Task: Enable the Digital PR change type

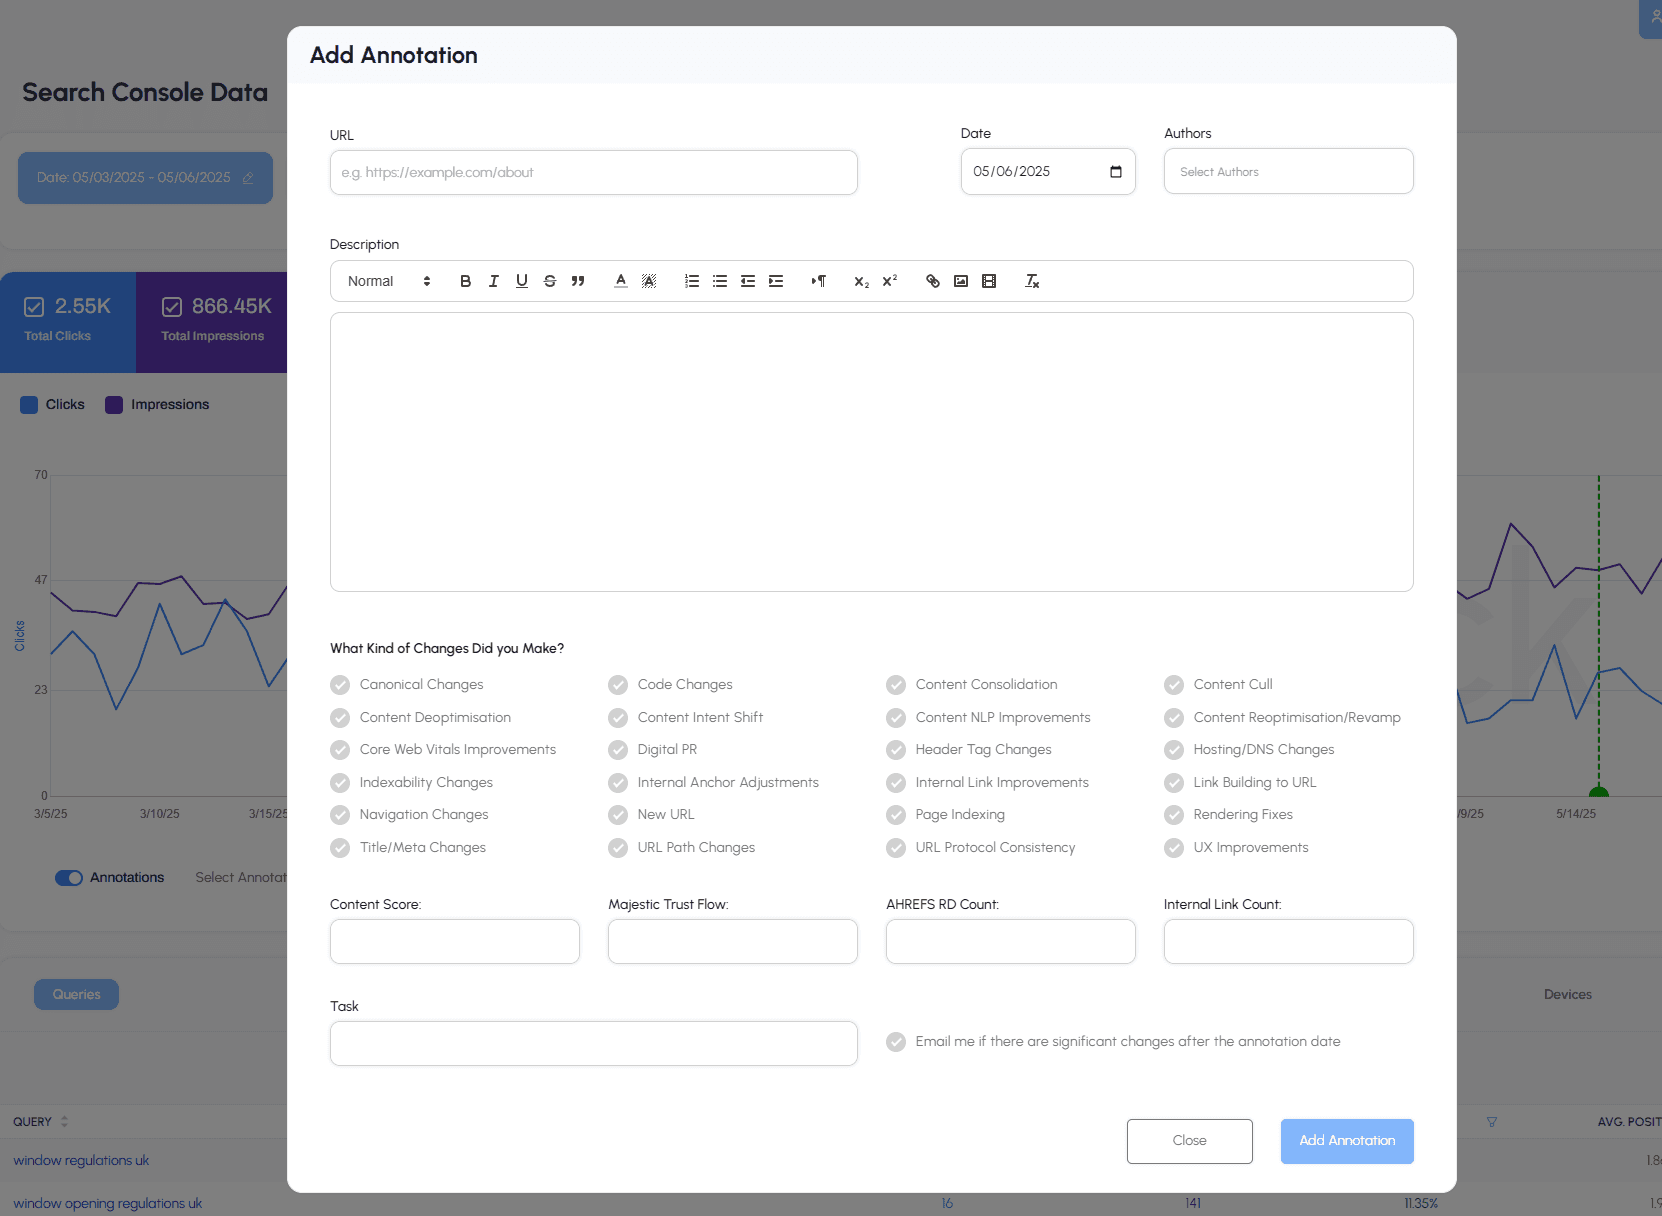Action: [x=618, y=749]
